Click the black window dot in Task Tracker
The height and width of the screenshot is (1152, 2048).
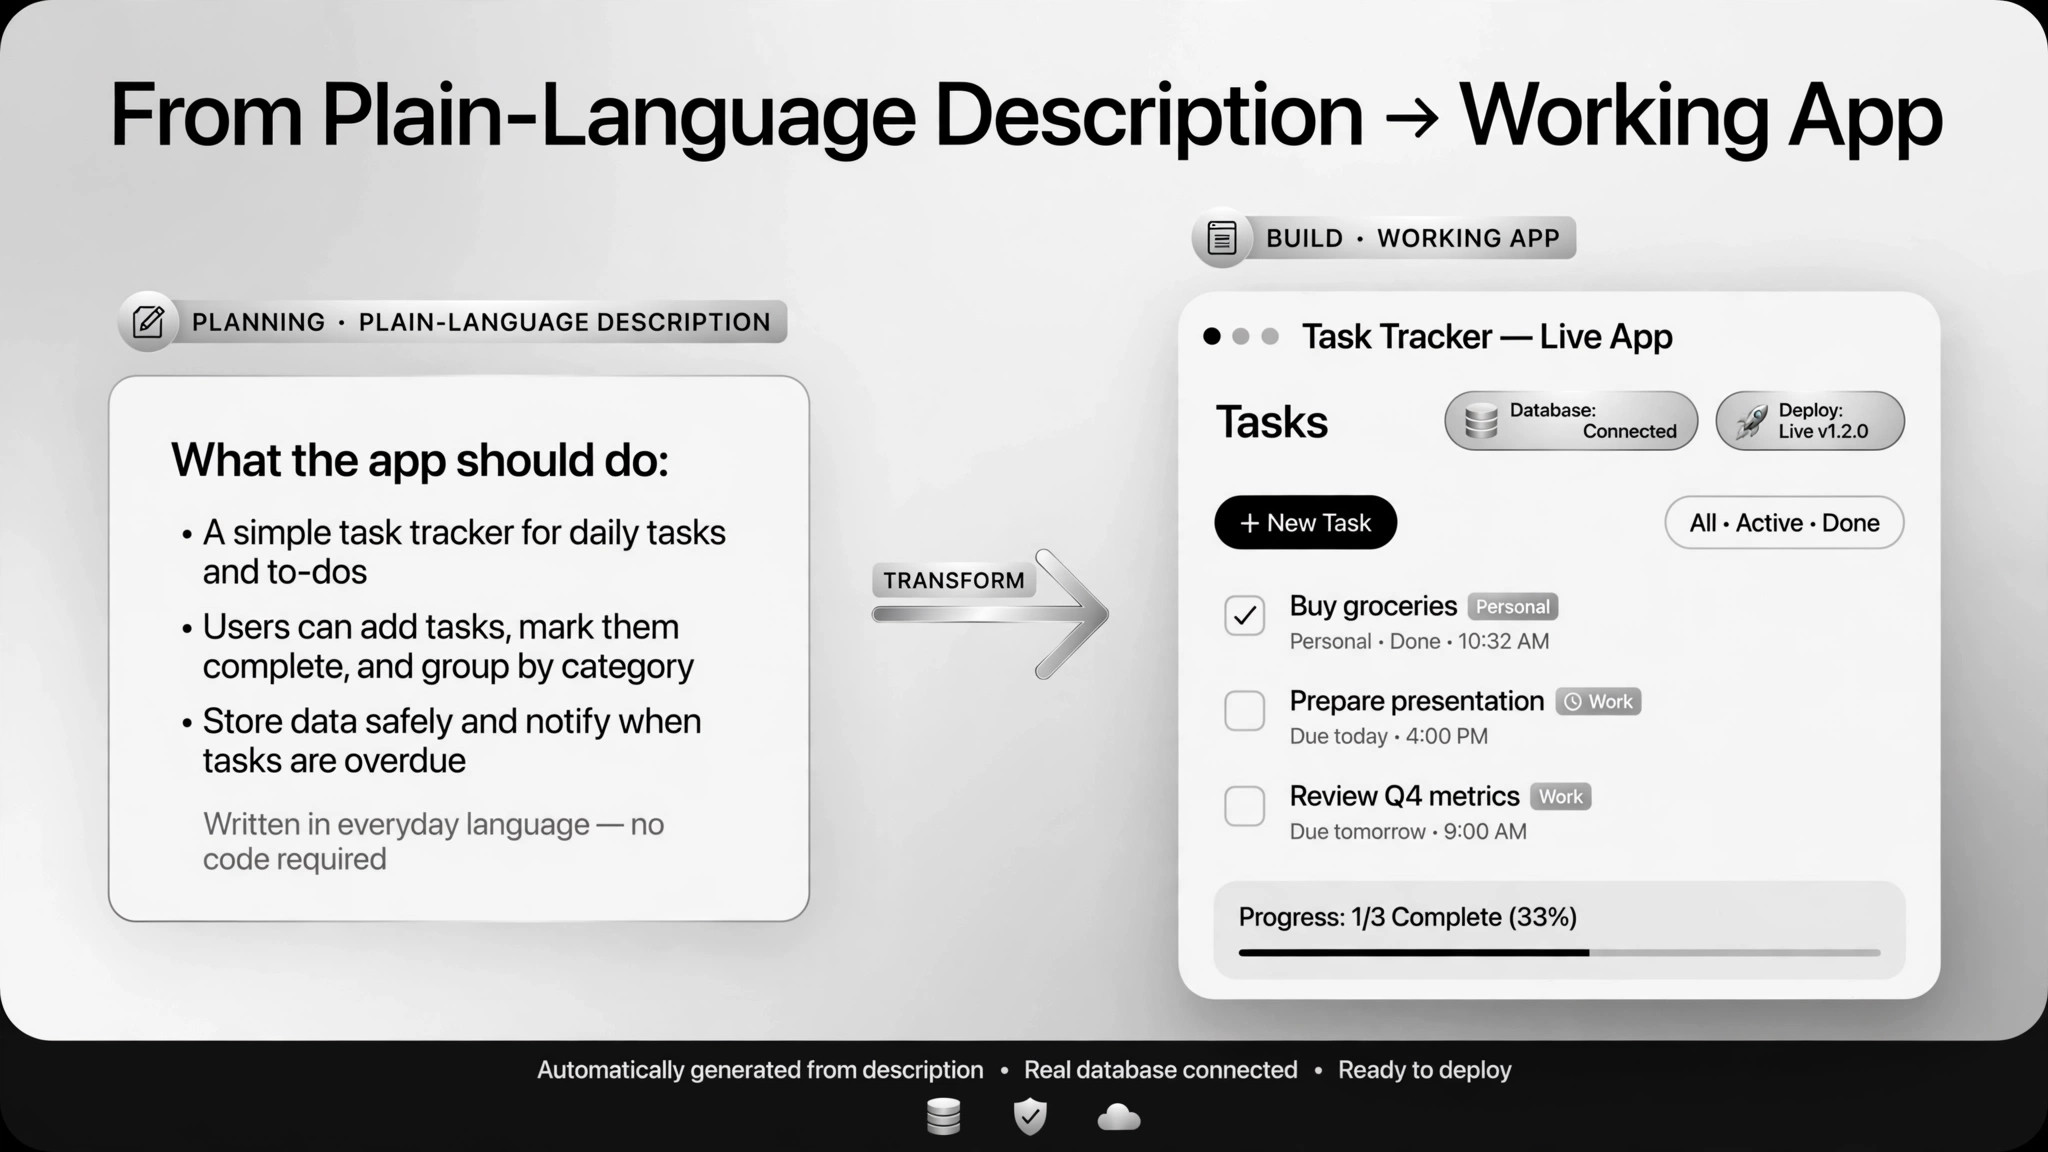[1212, 336]
